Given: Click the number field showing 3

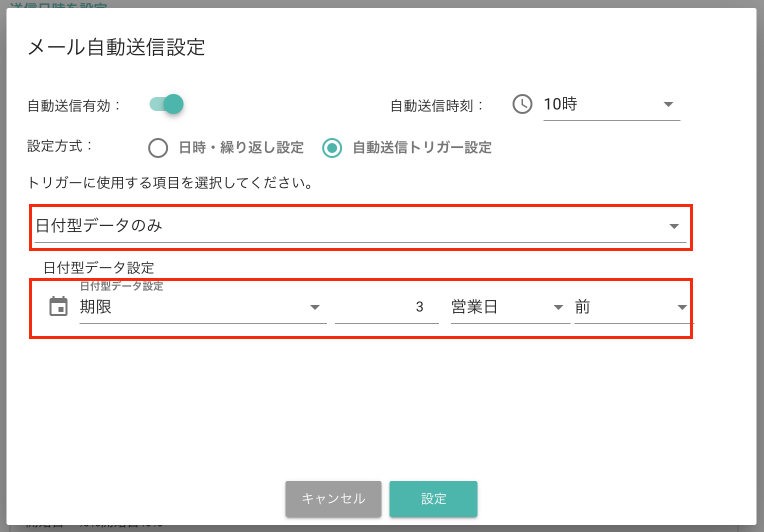Looking at the screenshot, I should [387, 307].
